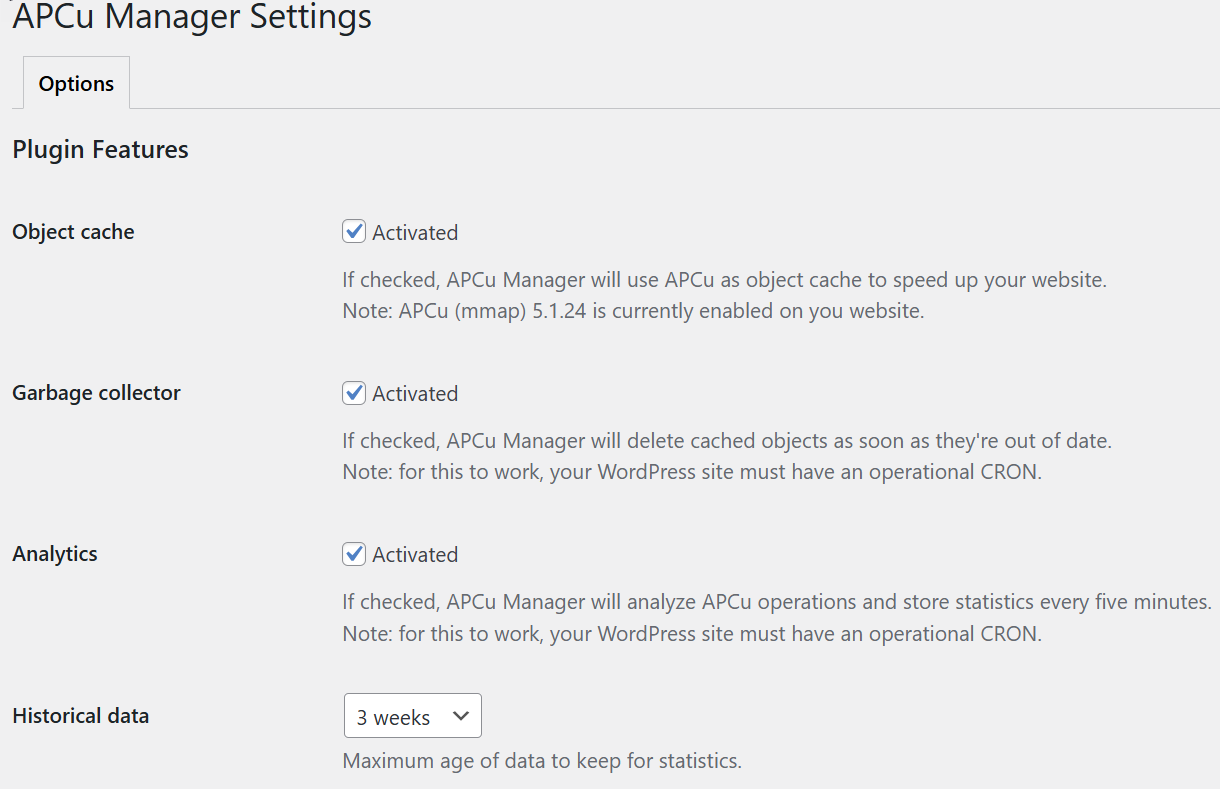Click the Plugin Features heading
1220x789 pixels.
coord(100,150)
